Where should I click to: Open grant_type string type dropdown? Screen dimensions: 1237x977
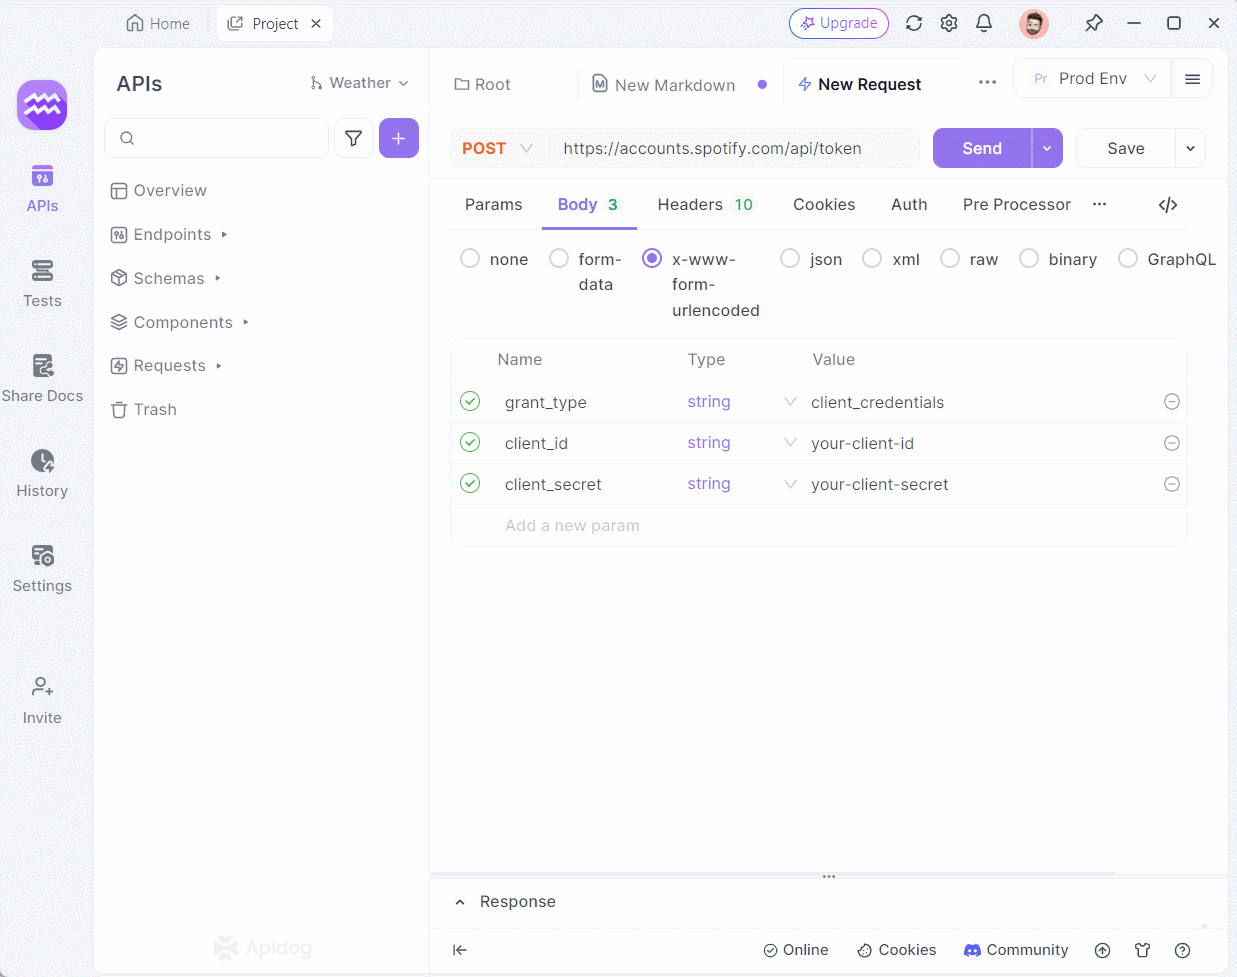click(790, 402)
